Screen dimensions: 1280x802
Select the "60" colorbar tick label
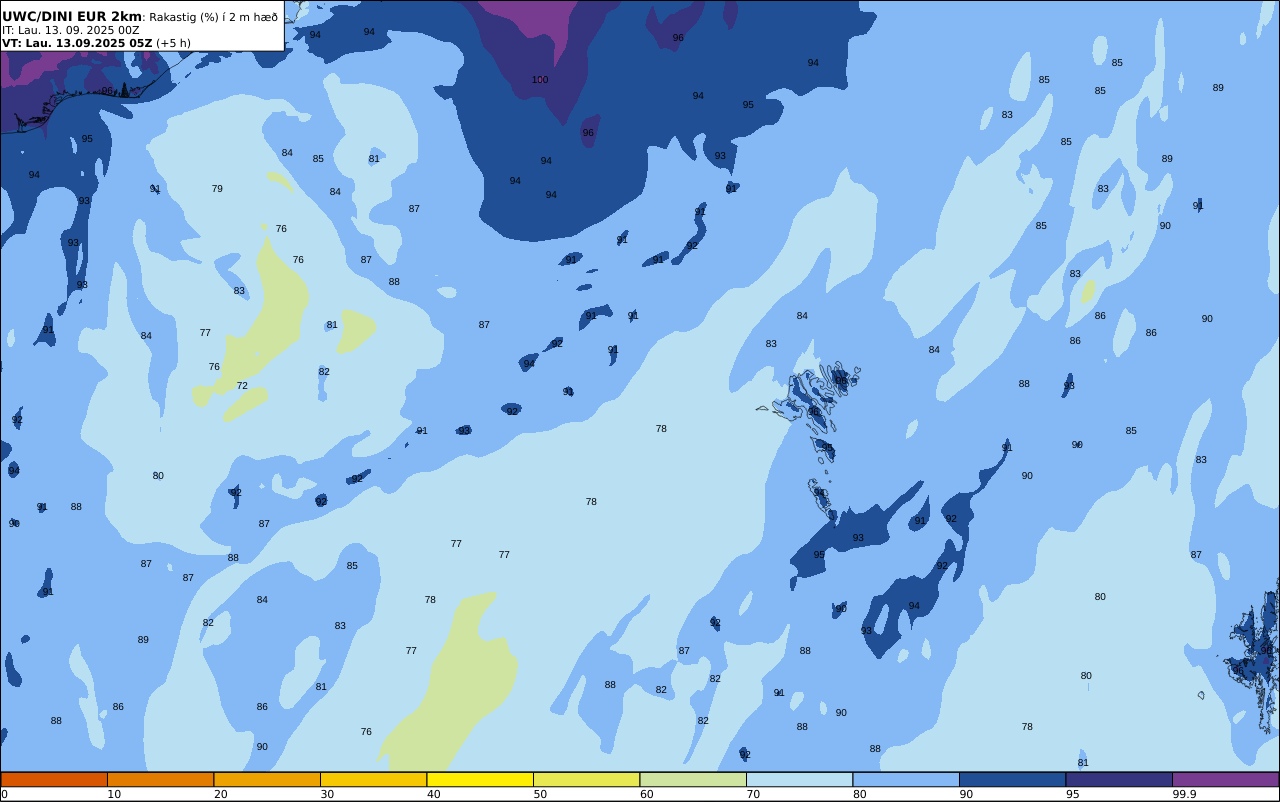click(647, 794)
